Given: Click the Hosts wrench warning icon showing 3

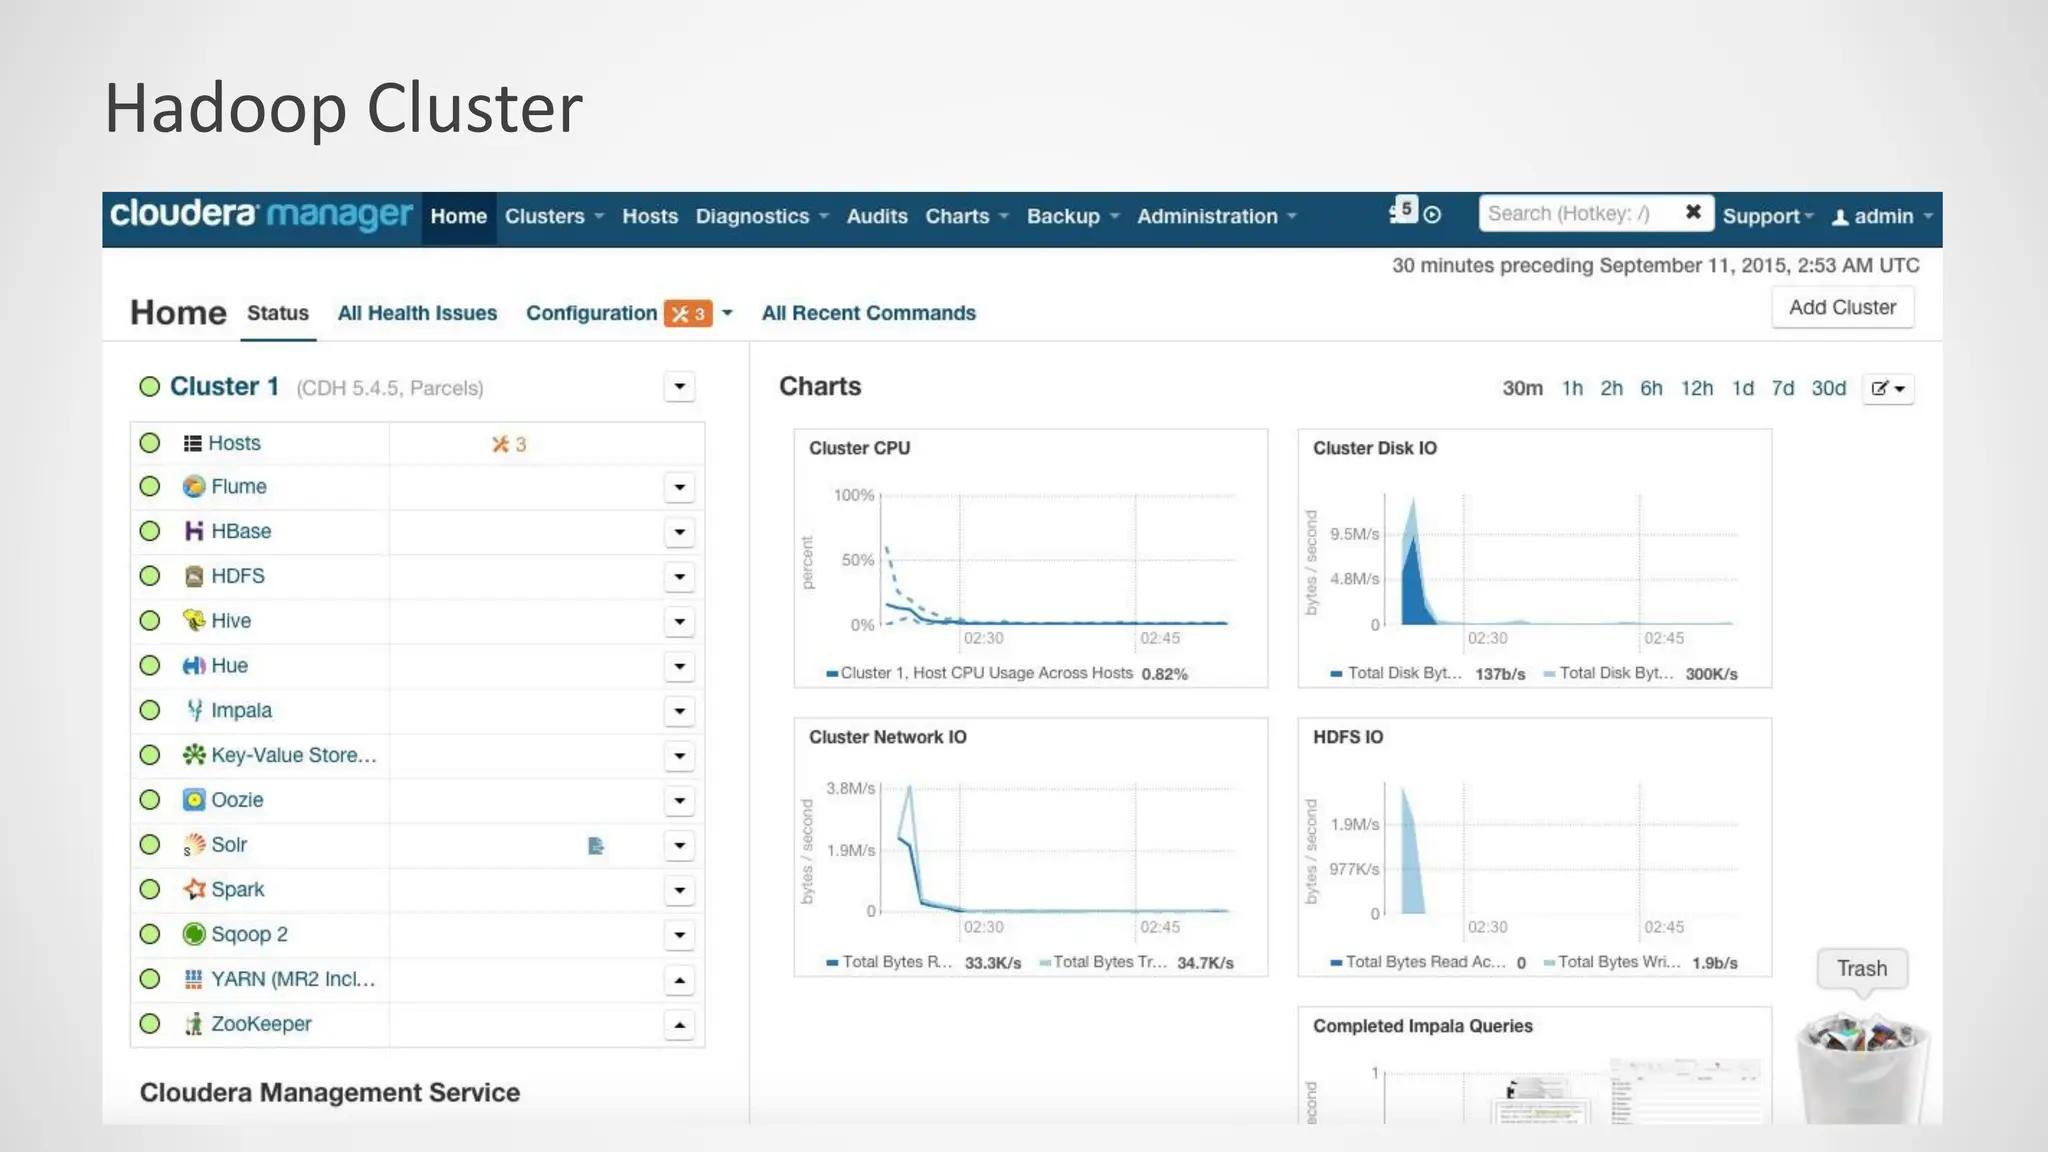Looking at the screenshot, I should coord(509,444).
